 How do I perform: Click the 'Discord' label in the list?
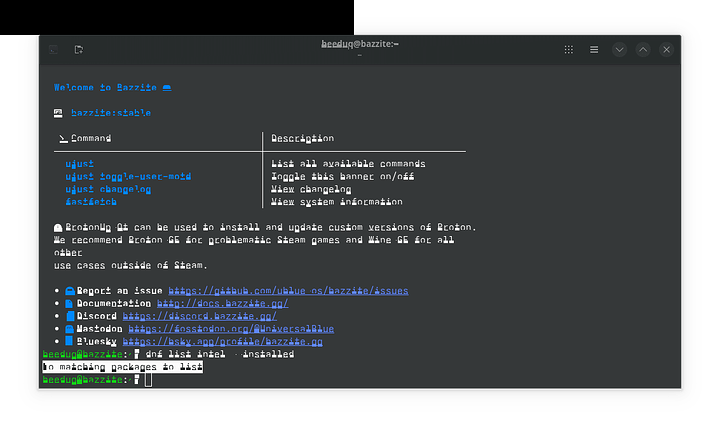tap(96, 316)
